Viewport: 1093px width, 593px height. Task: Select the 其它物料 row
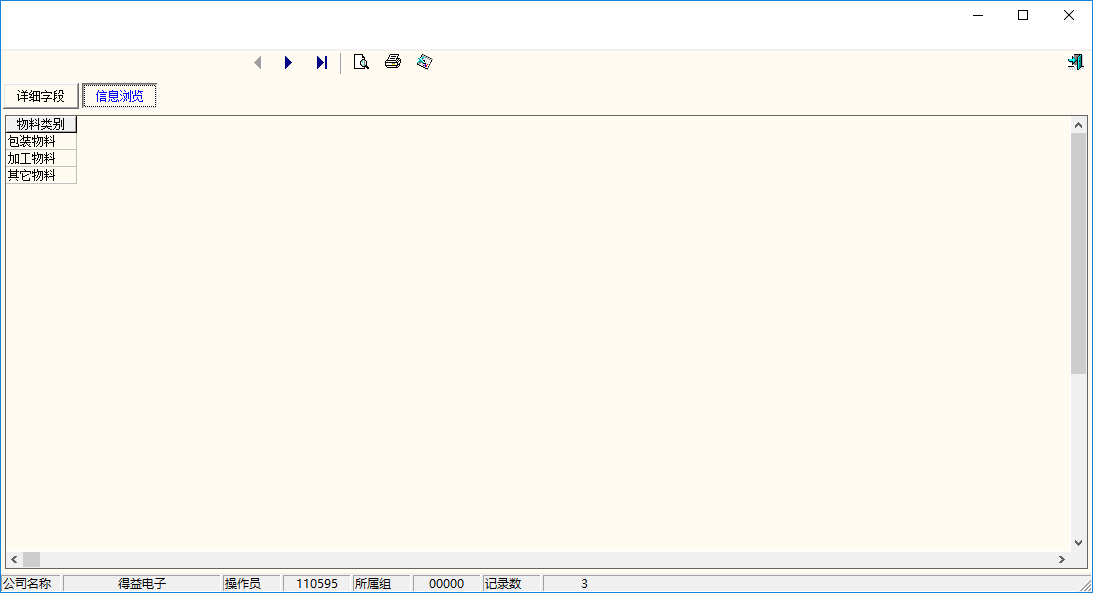[x=41, y=175]
